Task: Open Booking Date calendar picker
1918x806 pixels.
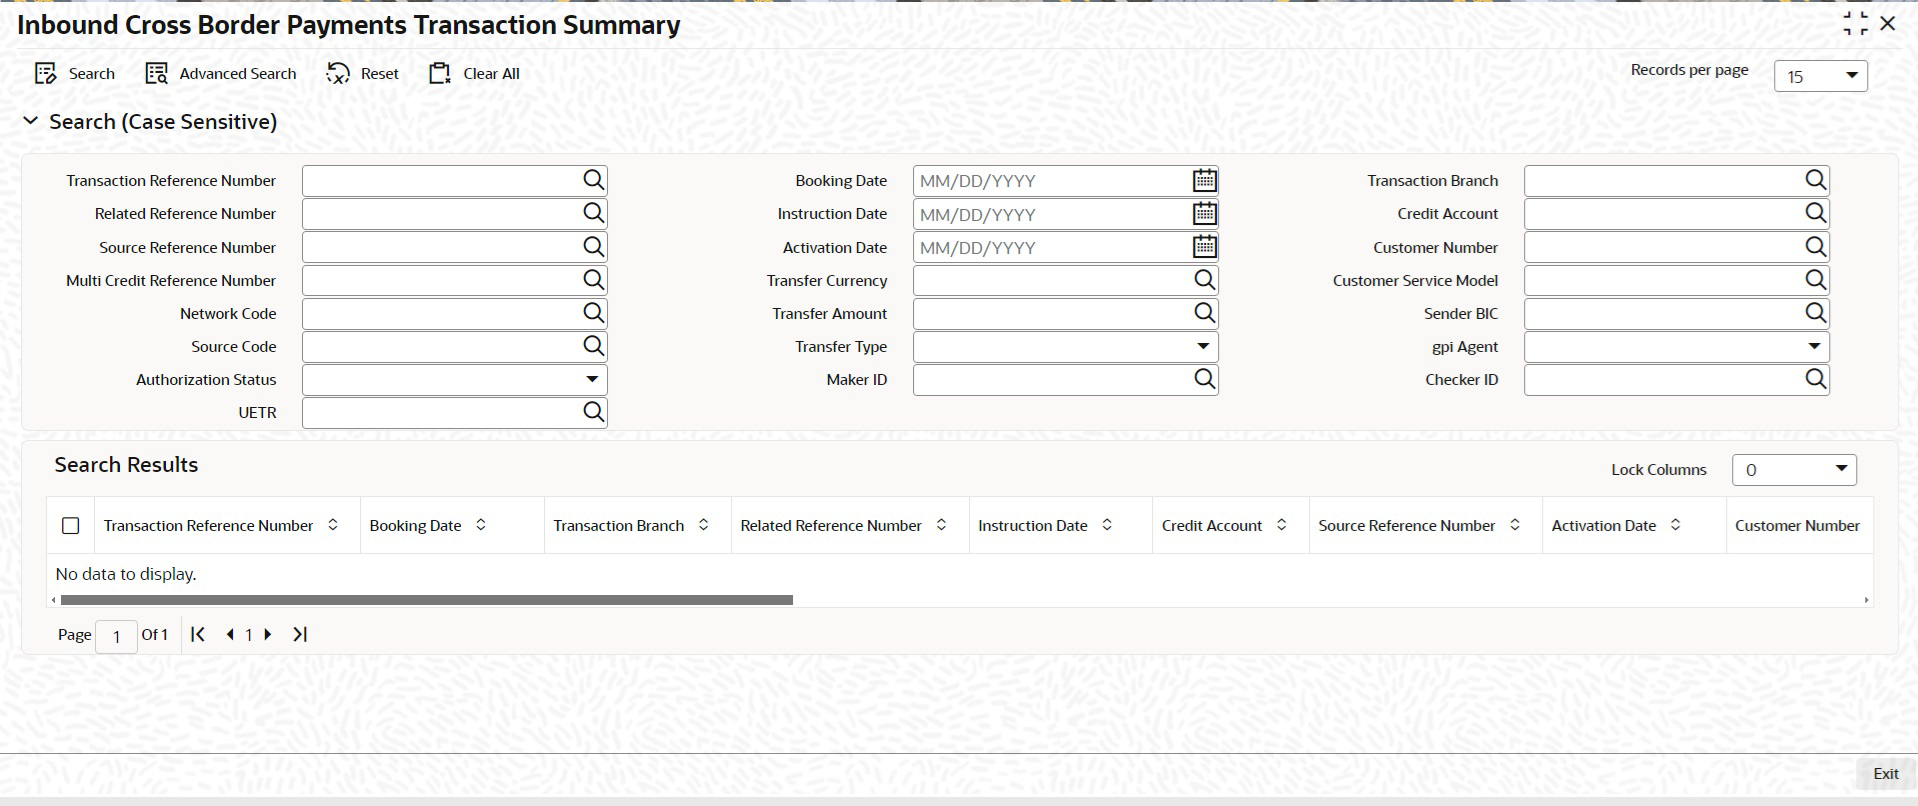Action: tap(1204, 180)
